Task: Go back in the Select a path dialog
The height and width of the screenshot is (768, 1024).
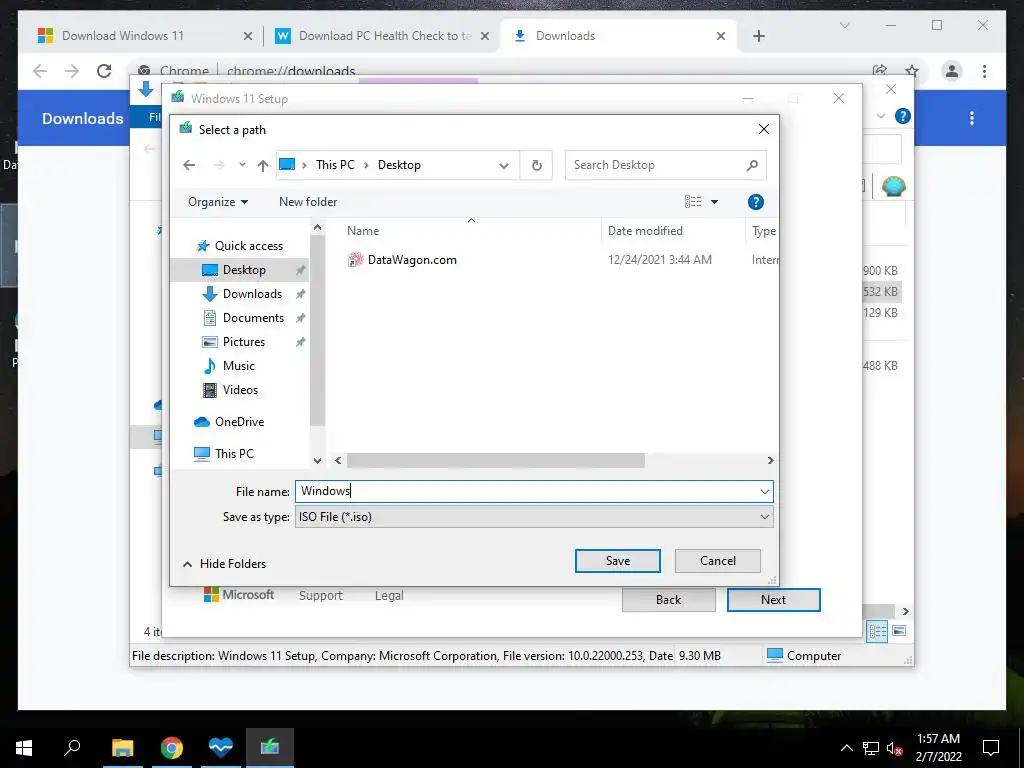Action: (189, 165)
